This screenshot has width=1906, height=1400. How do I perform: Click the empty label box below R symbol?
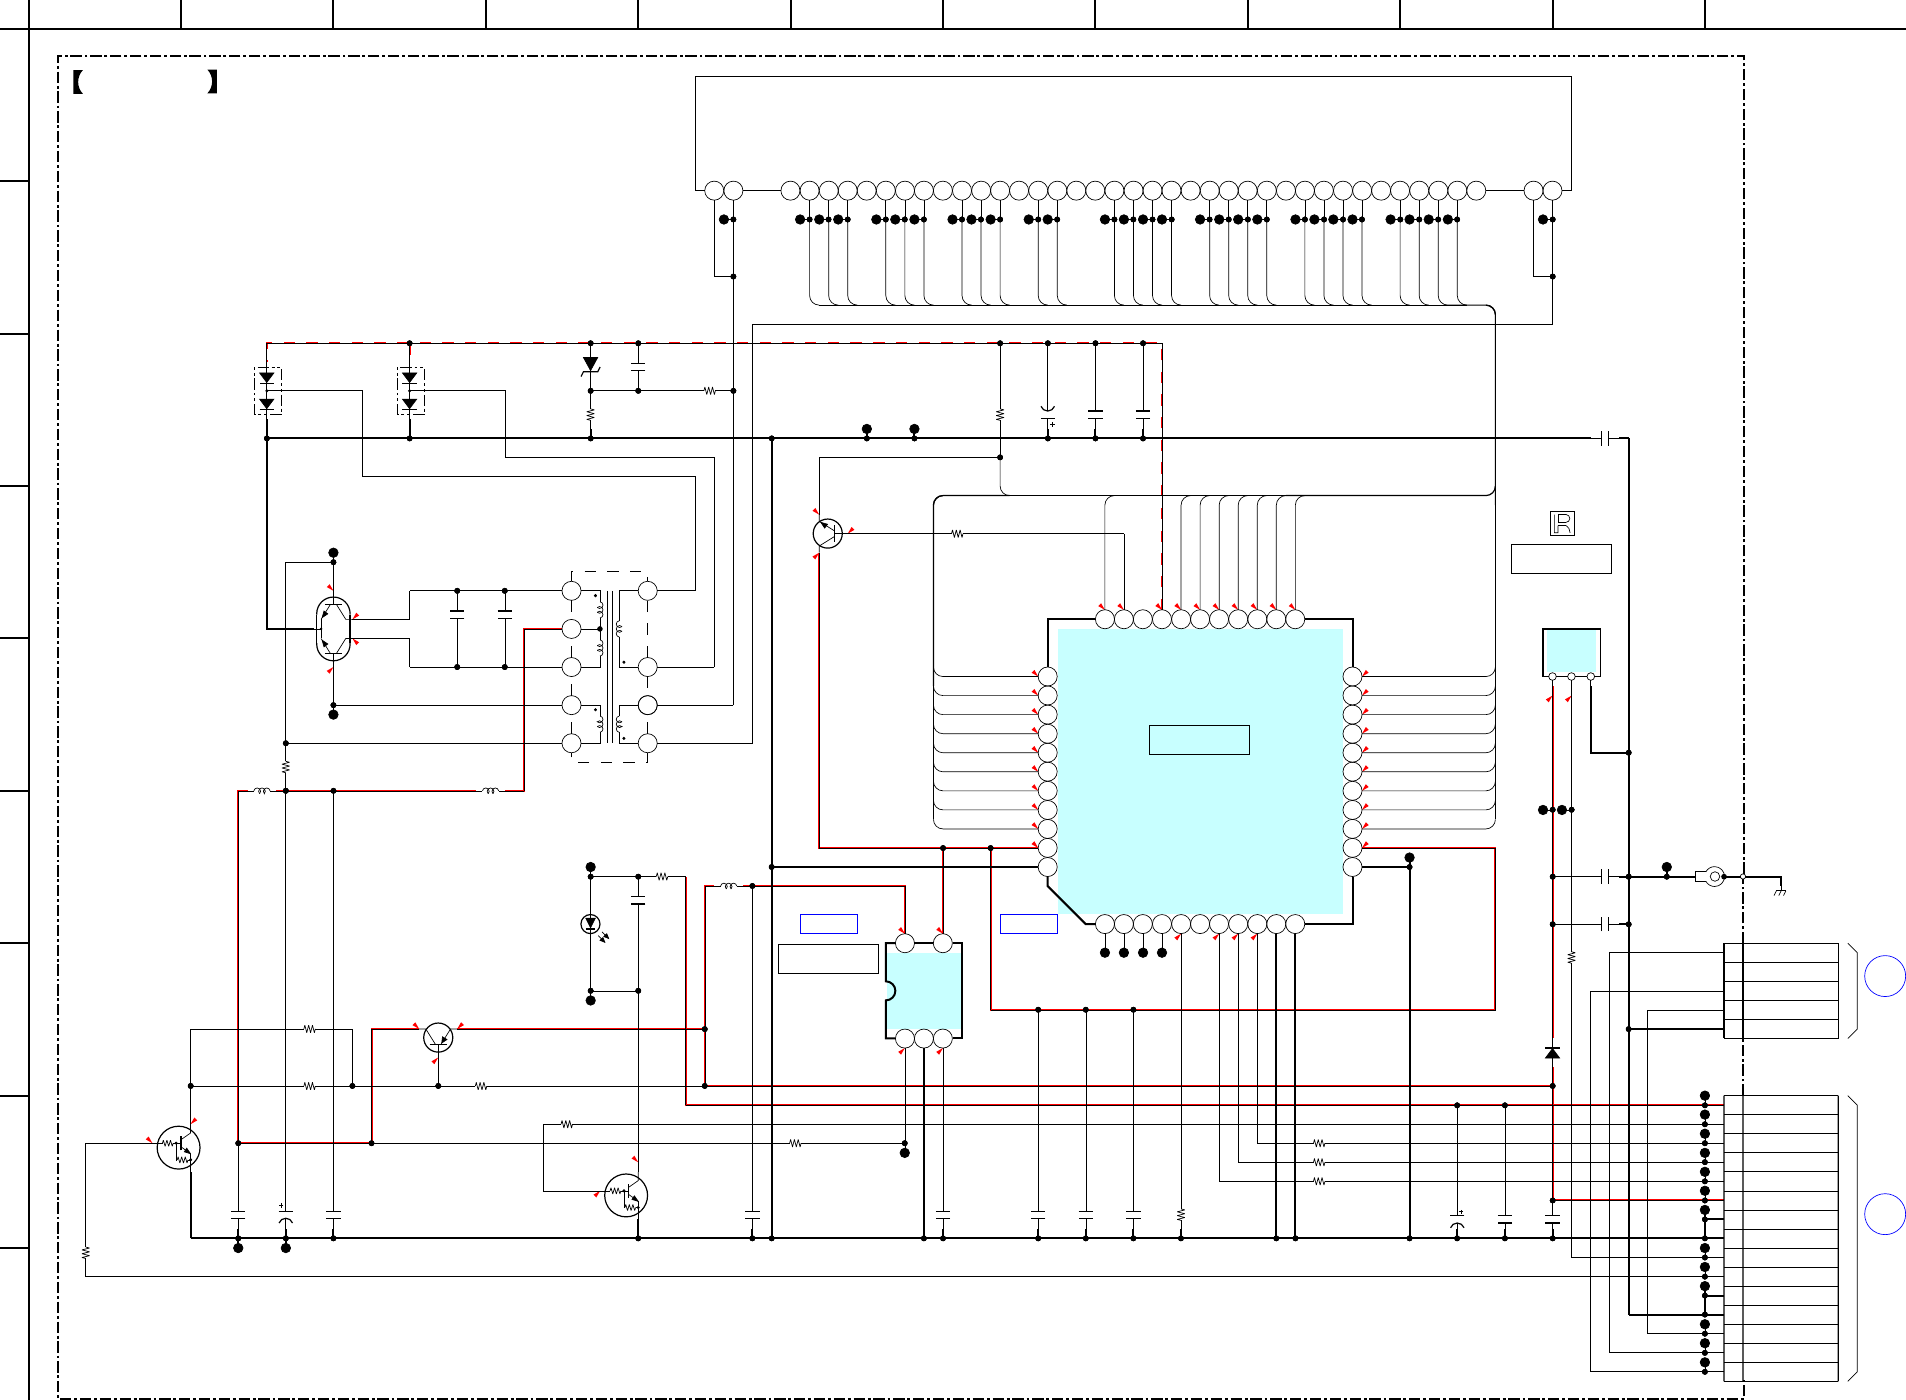1561,559
